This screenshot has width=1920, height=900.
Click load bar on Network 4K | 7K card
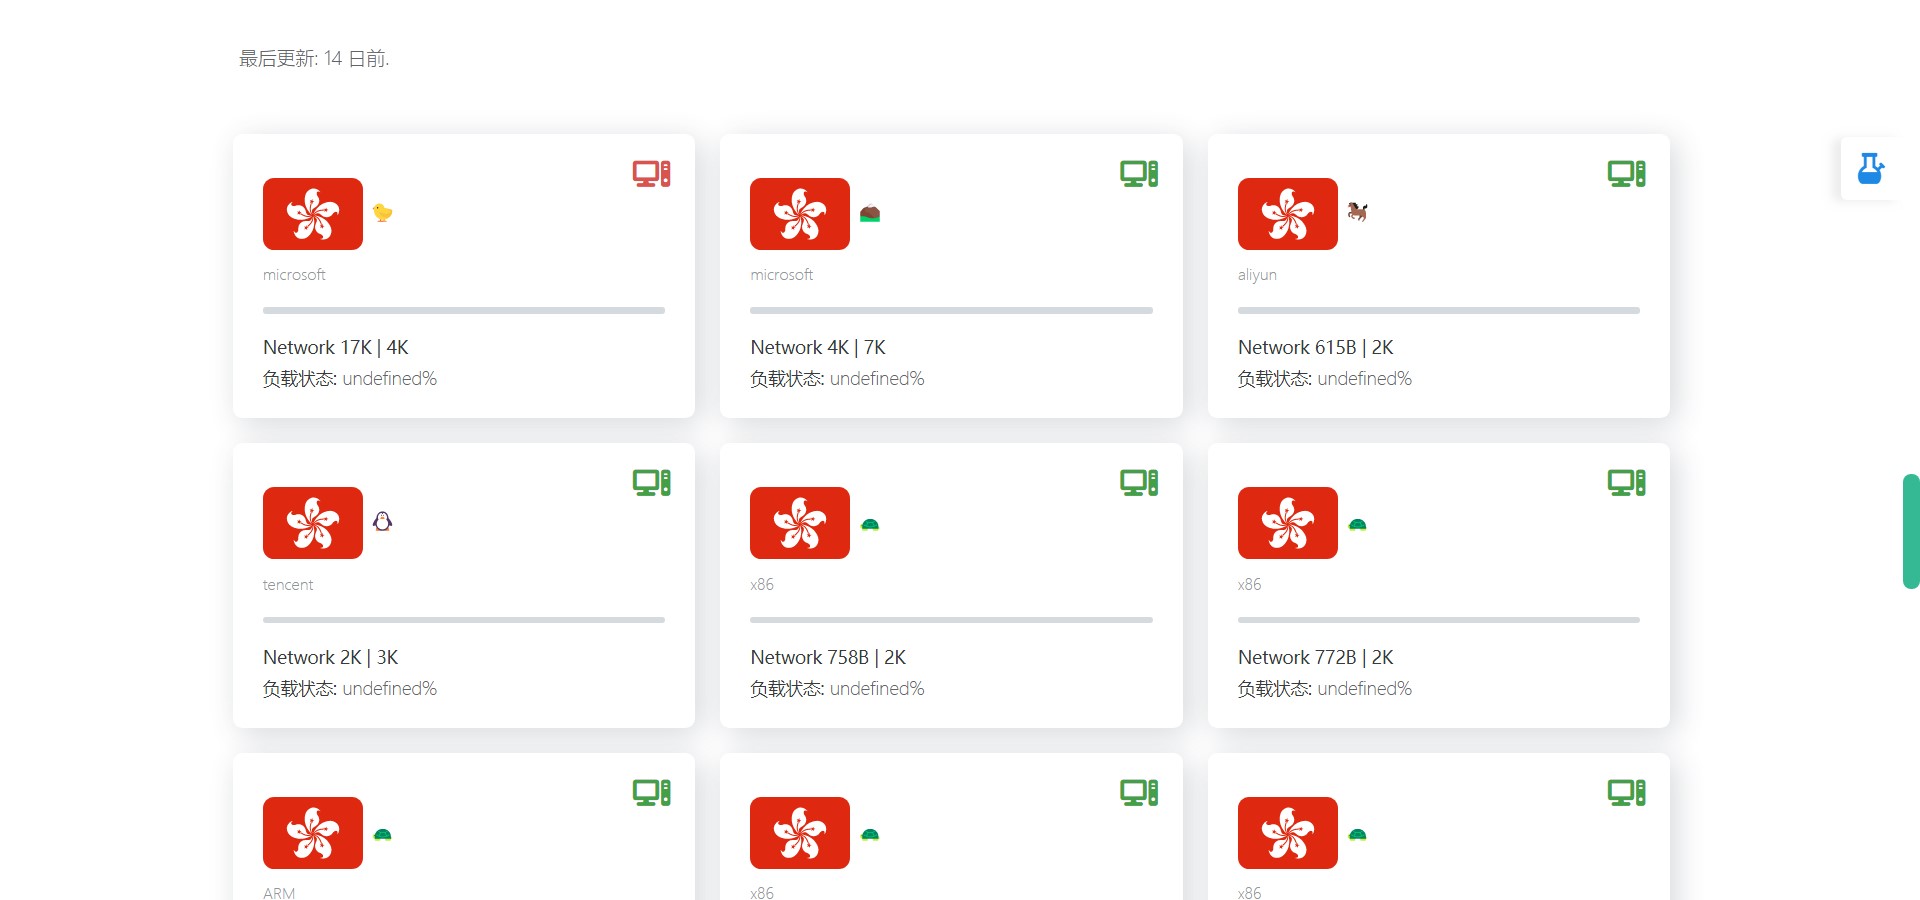[951, 310]
